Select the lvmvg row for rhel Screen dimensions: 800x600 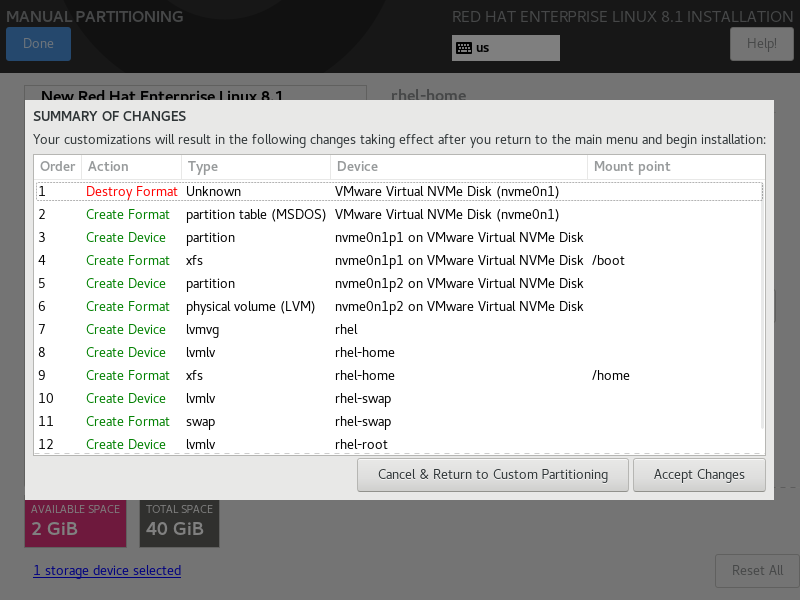(x=399, y=329)
